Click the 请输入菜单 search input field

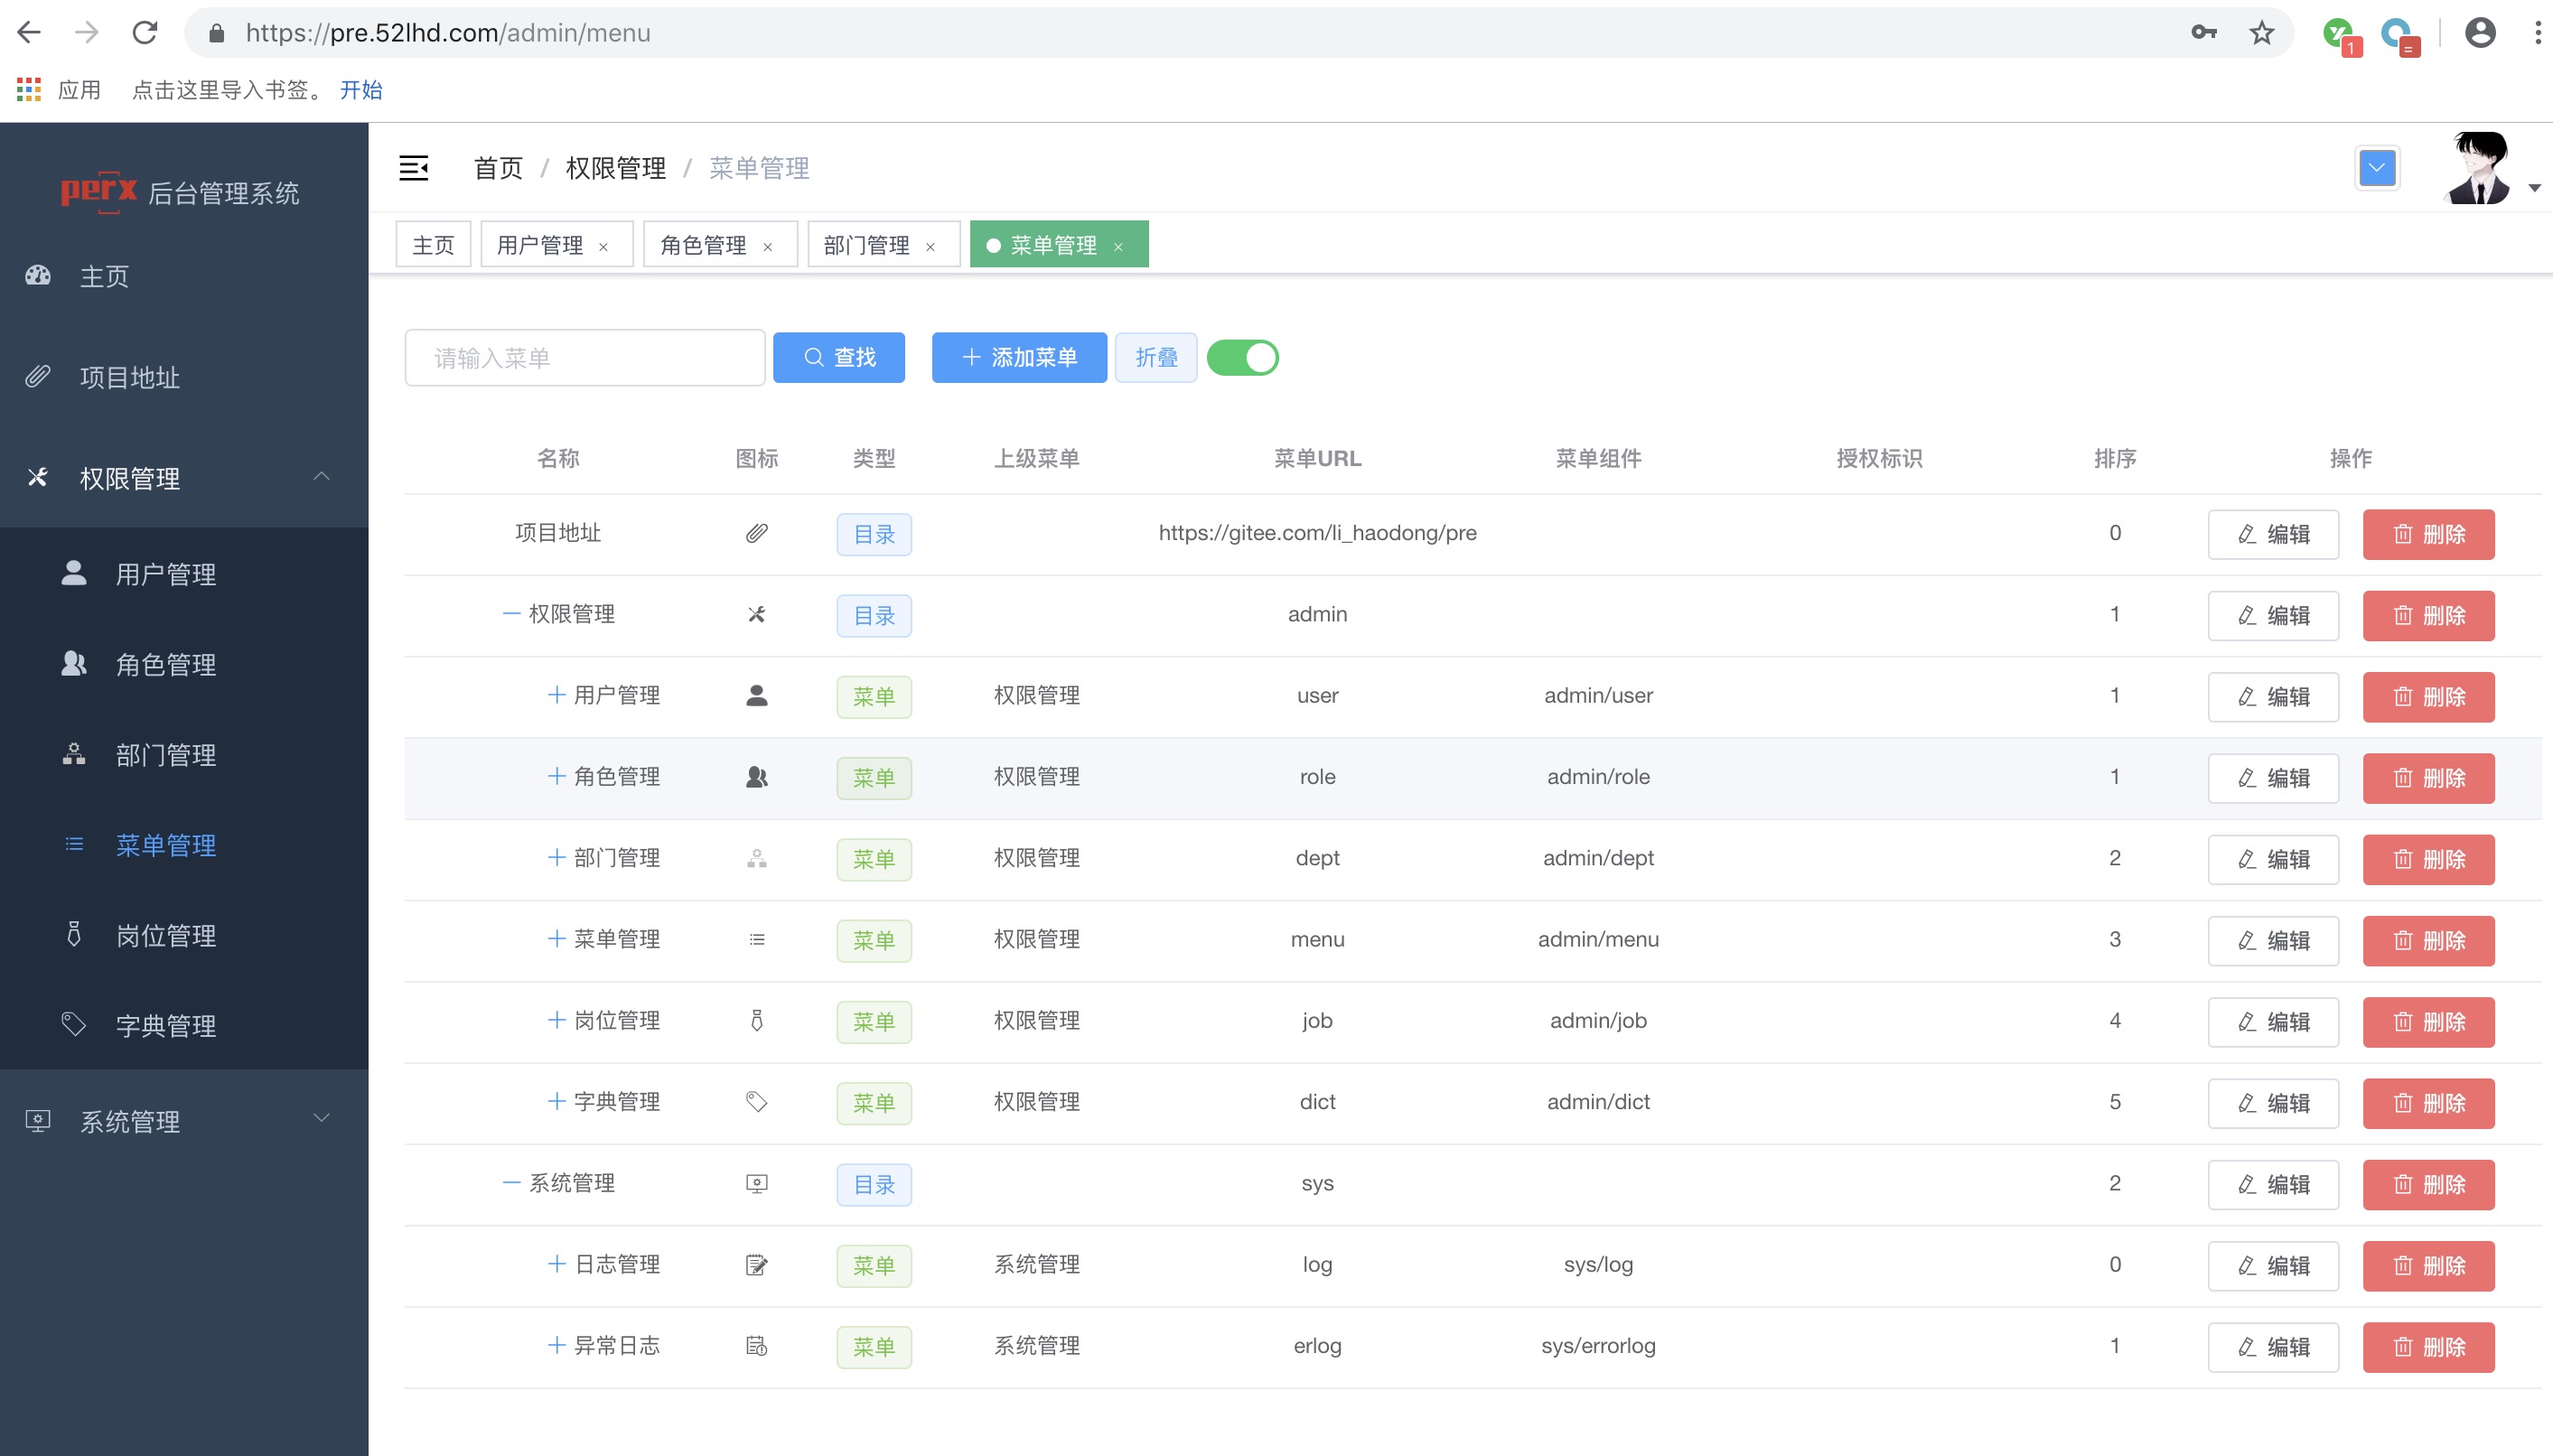584,358
